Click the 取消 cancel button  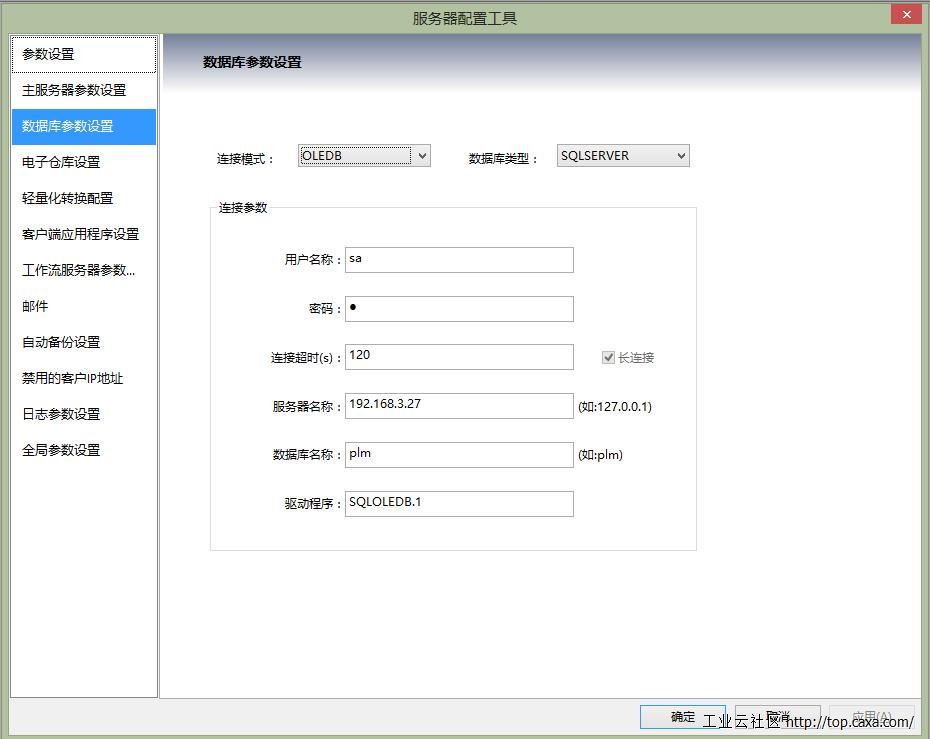click(778, 717)
